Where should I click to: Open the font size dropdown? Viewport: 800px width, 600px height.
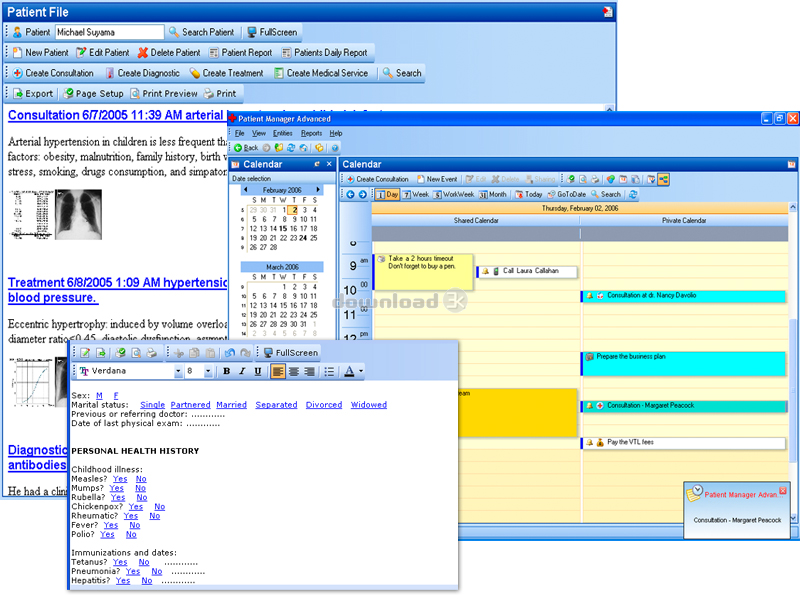pyautogui.click(x=208, y=371)
